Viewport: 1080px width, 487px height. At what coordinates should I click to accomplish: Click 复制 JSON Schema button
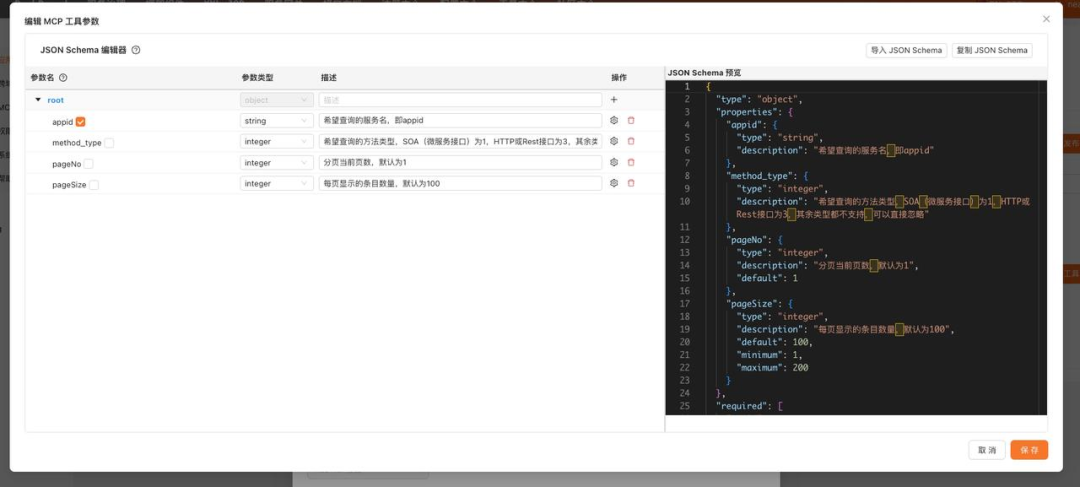(992, 50)
